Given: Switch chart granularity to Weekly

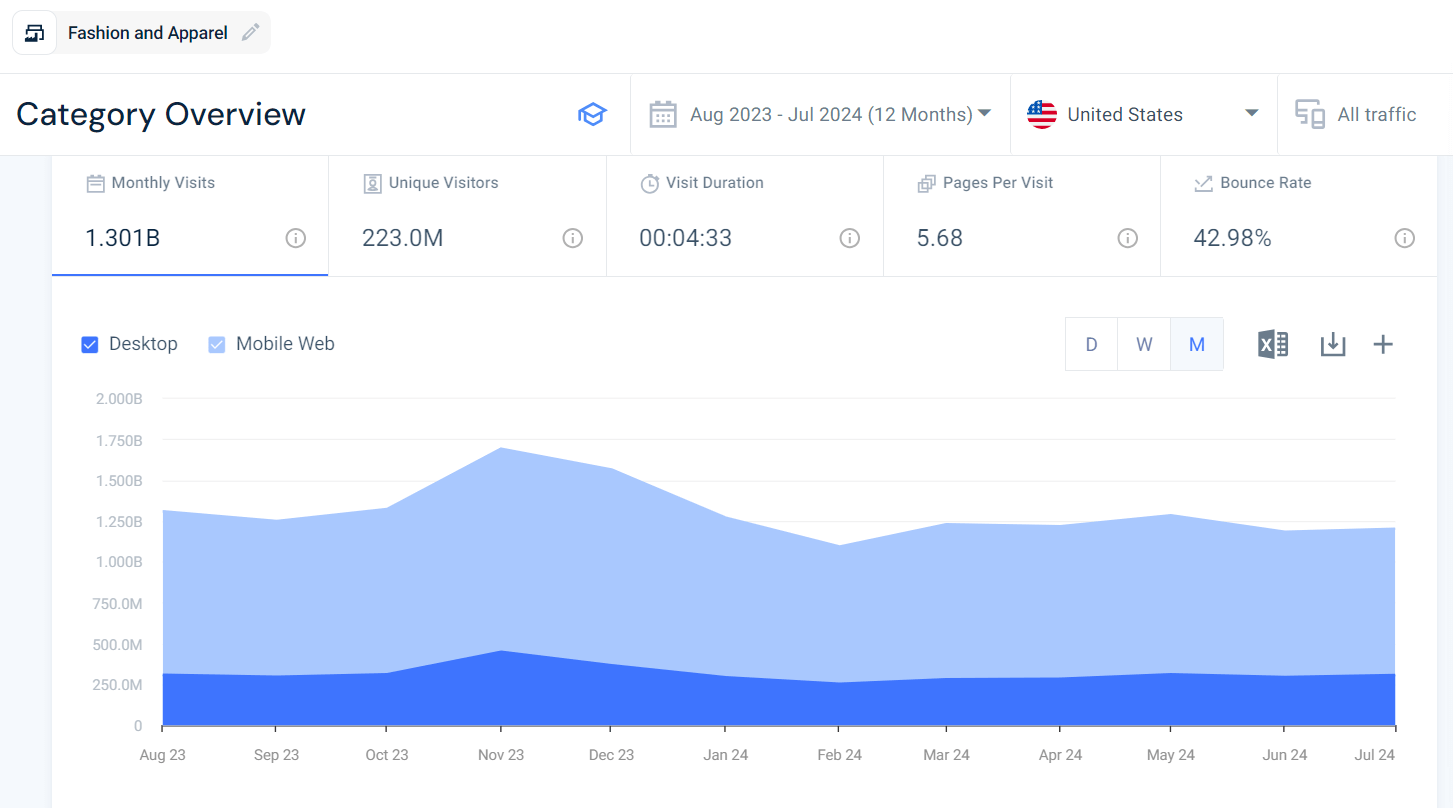Looking at the screenshot, I should point(1144,345).
